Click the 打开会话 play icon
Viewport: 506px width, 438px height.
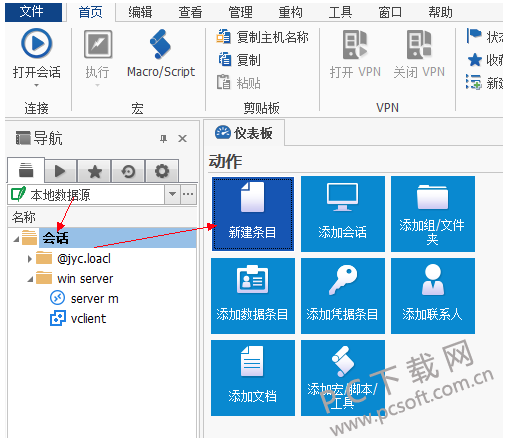[37, 43]
